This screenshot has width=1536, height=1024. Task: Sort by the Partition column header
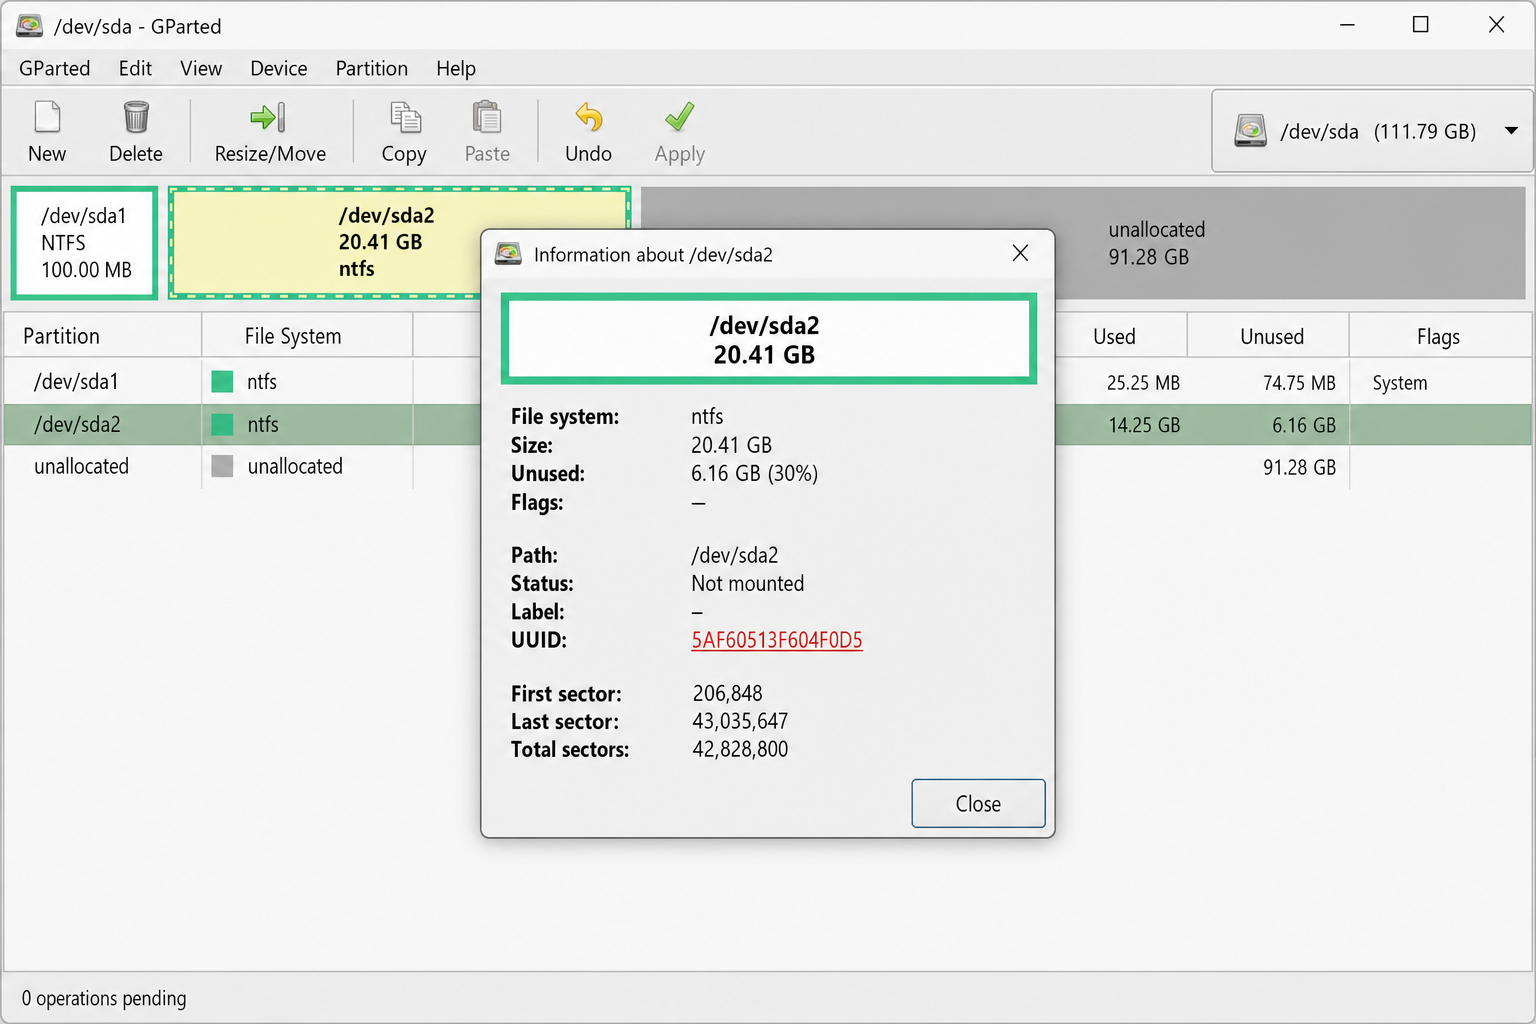pos(103,336)
